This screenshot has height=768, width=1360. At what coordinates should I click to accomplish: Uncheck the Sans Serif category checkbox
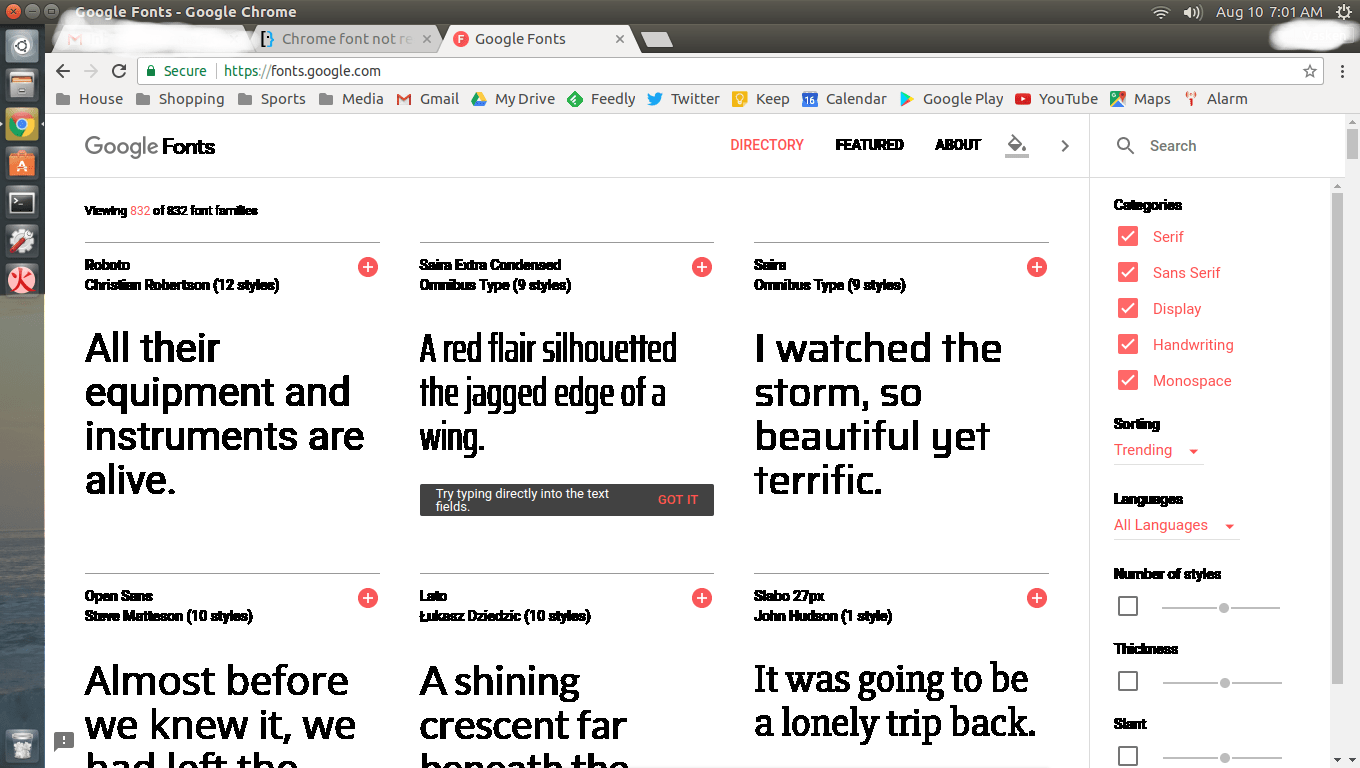(x=1128, y=273)
